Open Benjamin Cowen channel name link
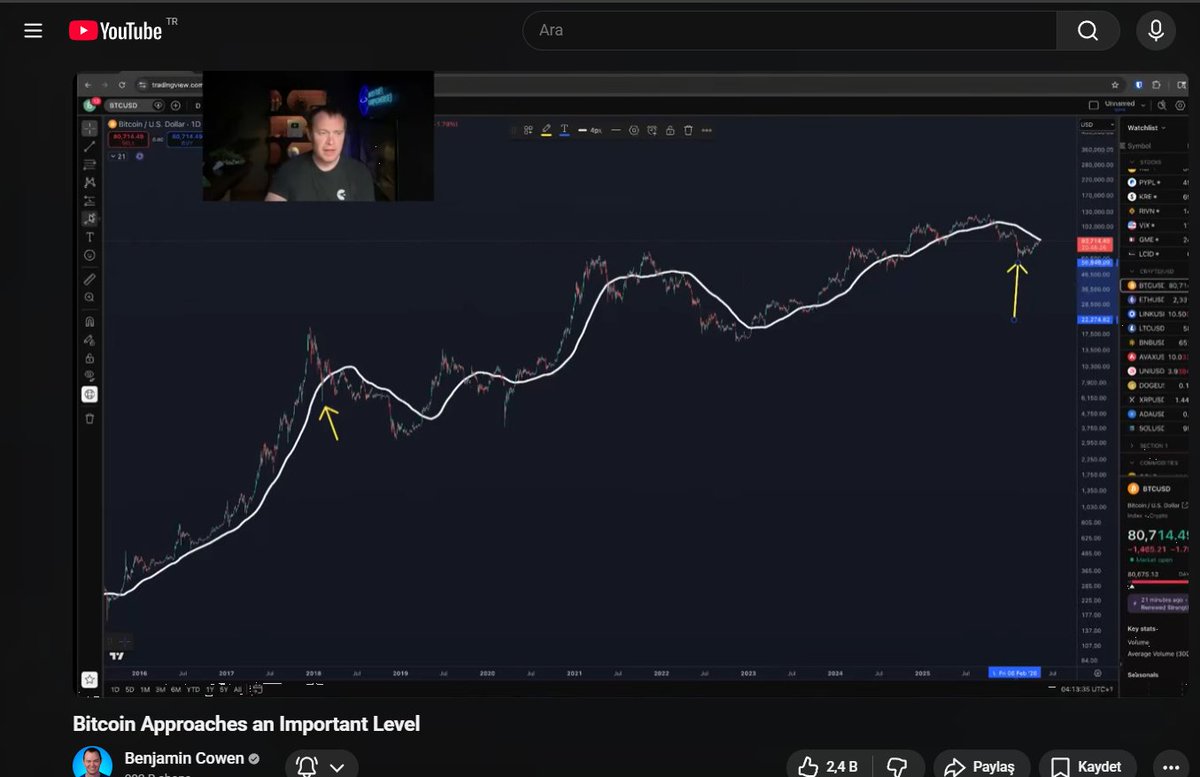 click(x=184, y=758)
